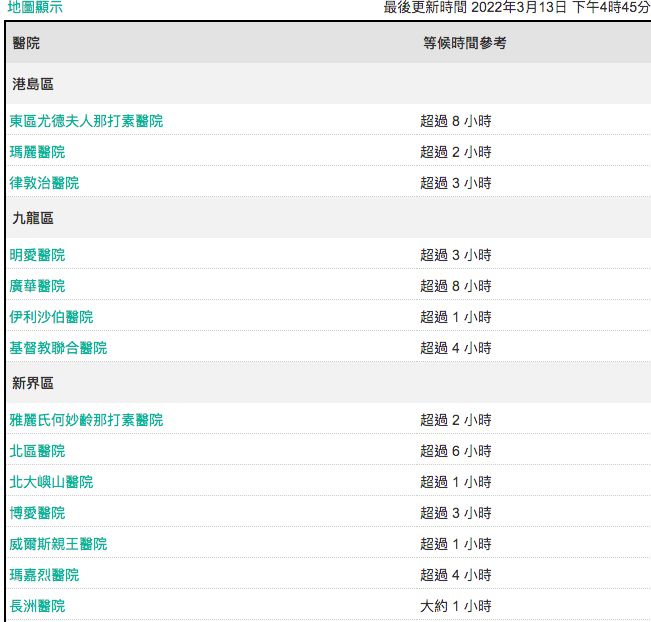Click wait time for 瑪麗醫院
This screenshot has width=651, height=622.
point(456,152)
